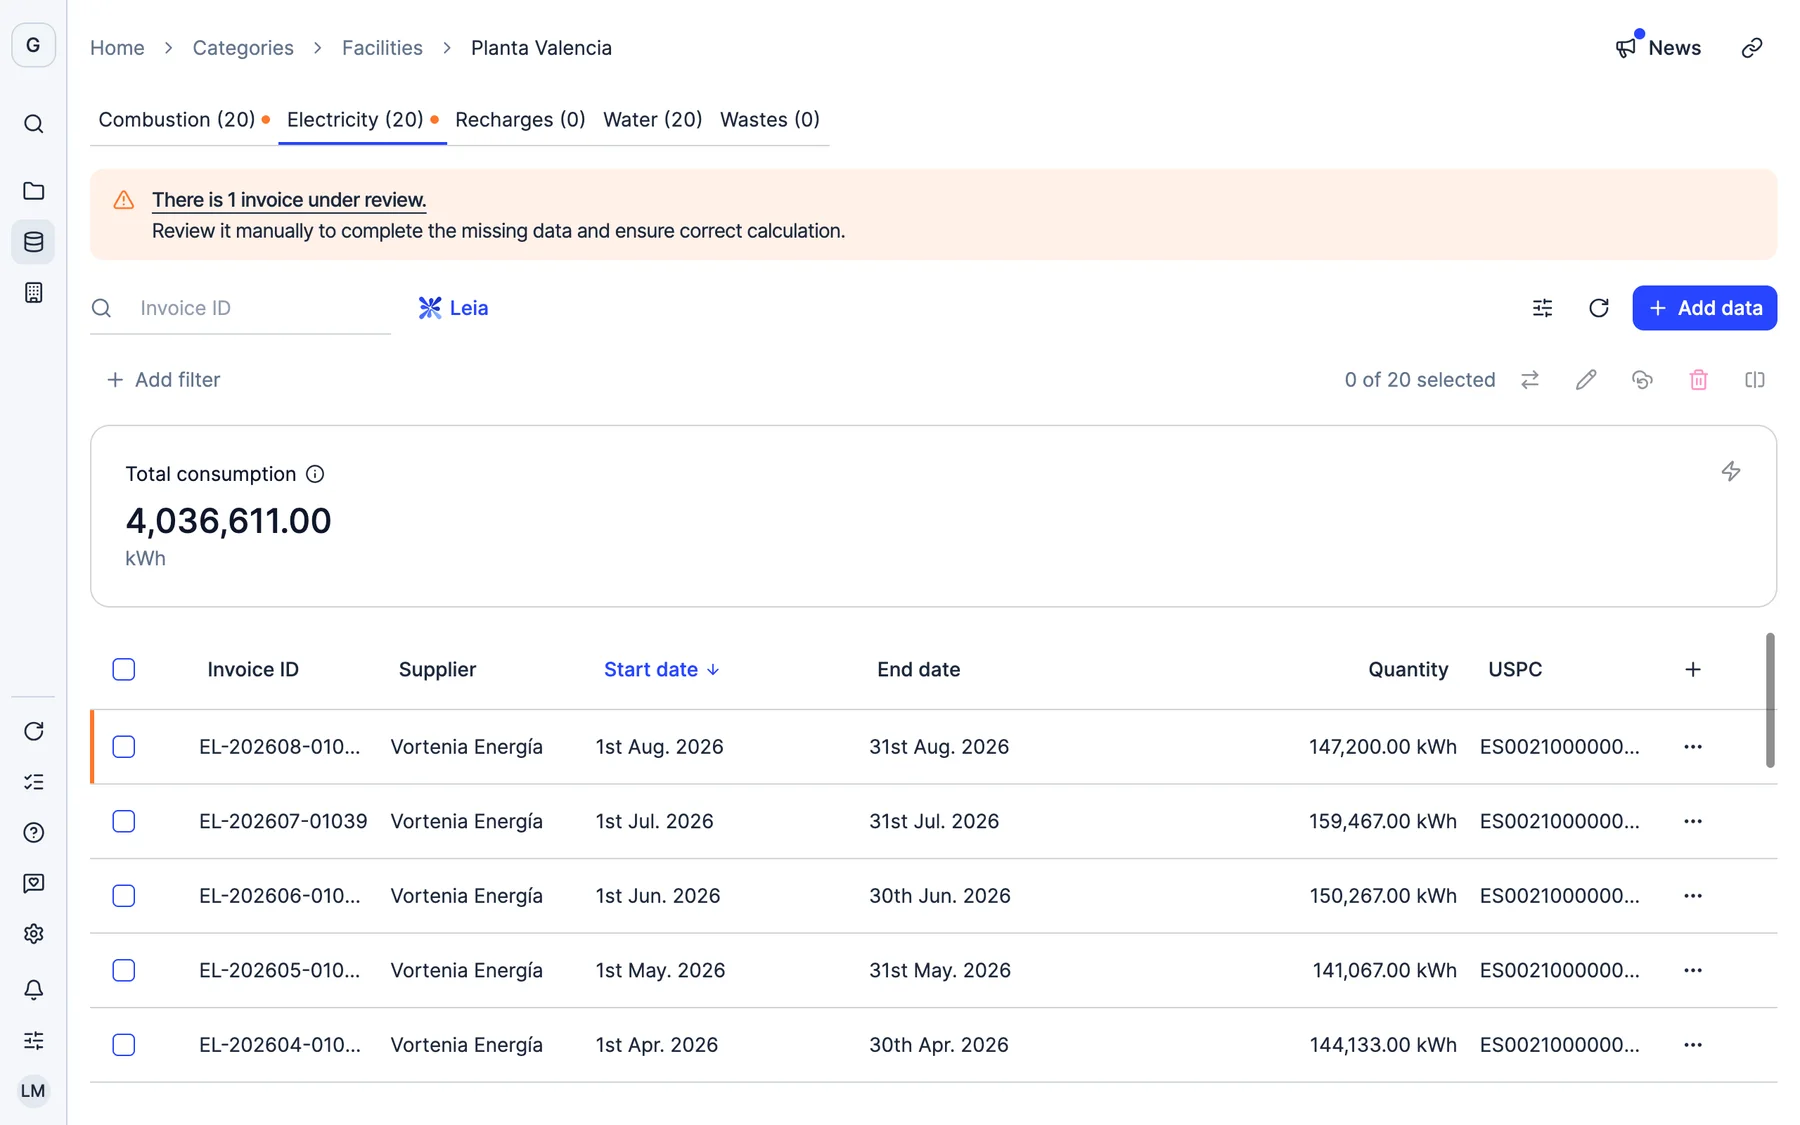This screenshot has height=1125, width=1800.
Task: Click Add filter
Action: click(163, 380)
